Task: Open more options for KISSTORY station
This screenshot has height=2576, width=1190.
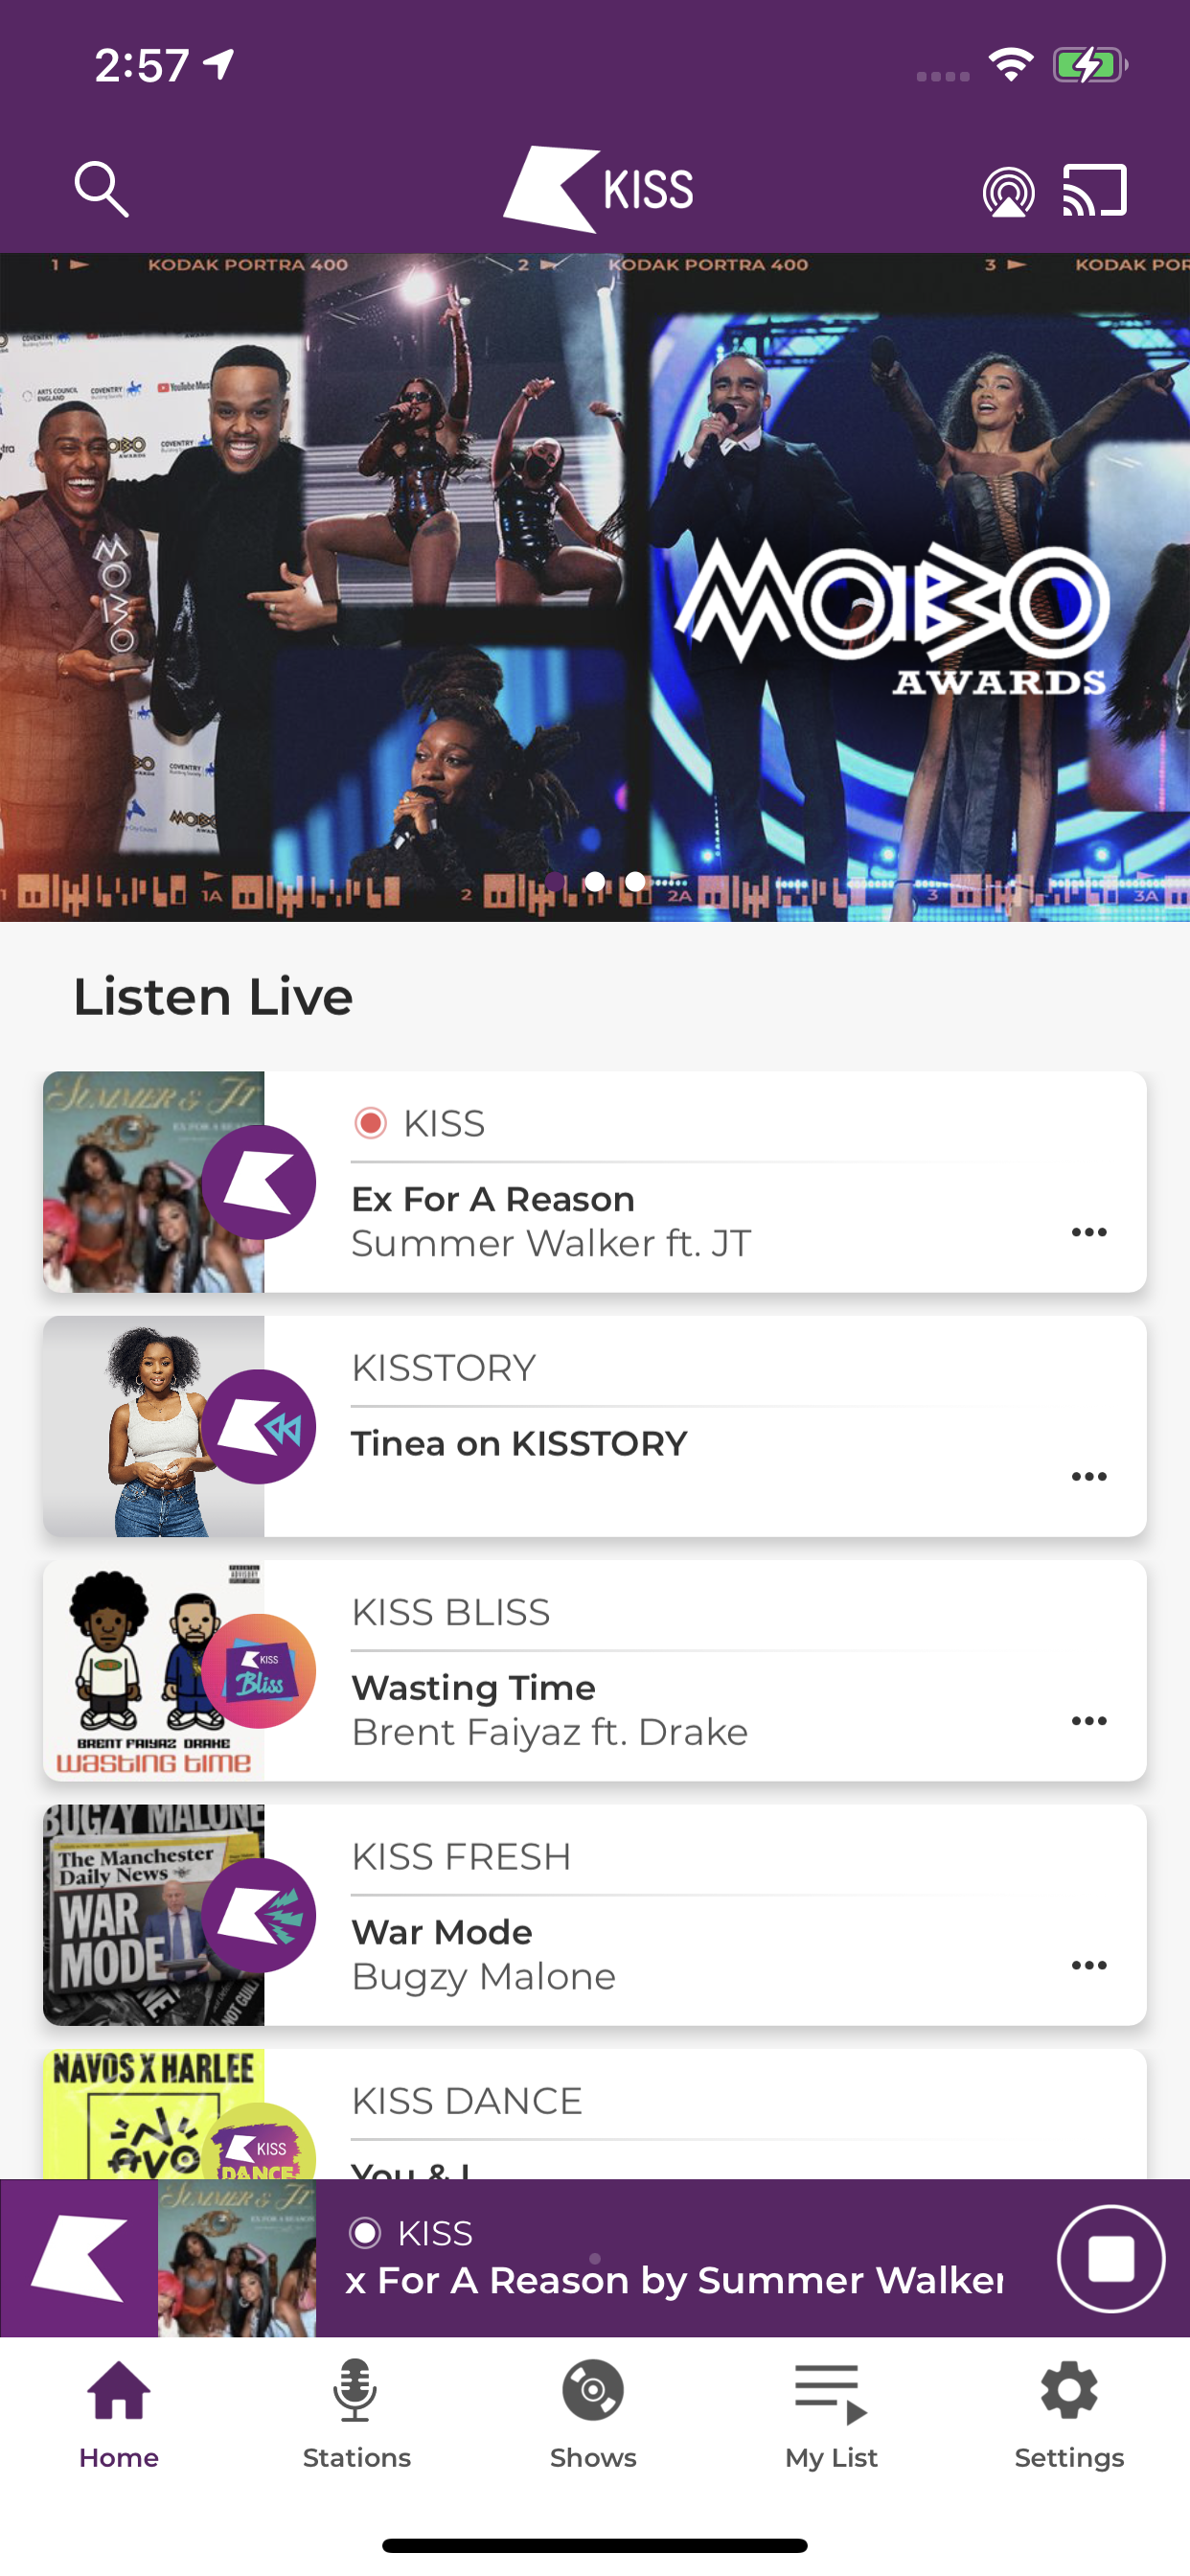Action: coord(1089,1476)
